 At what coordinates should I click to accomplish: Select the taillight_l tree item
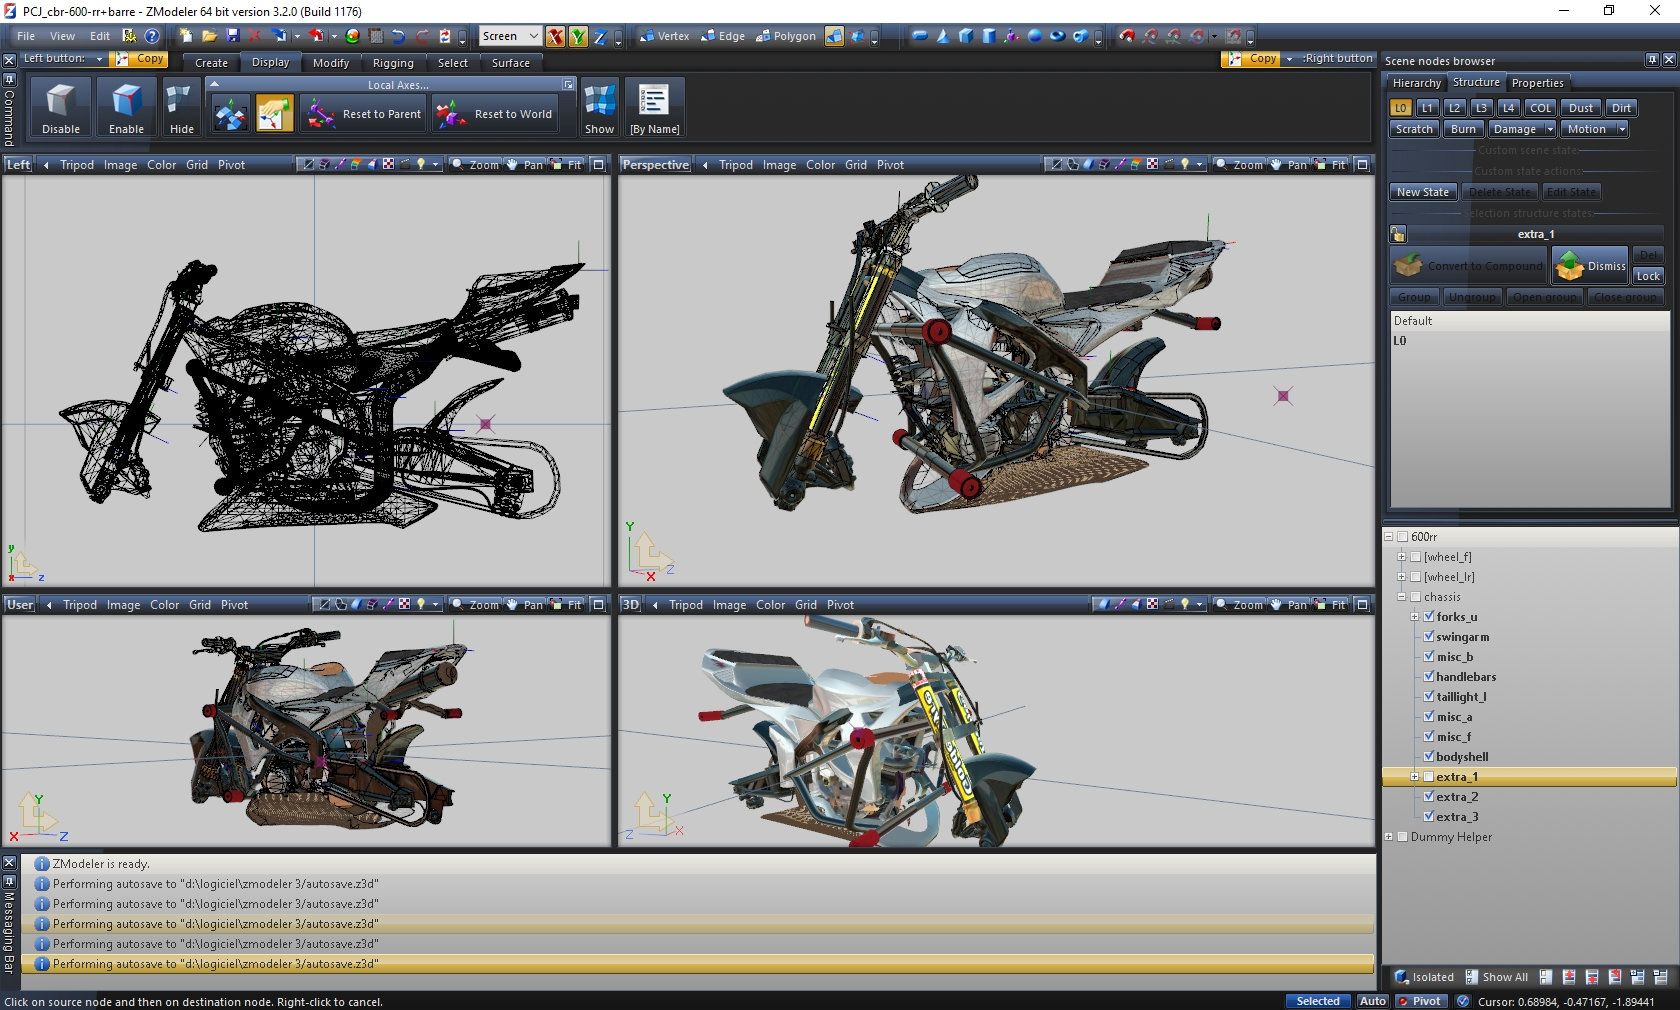[x=1461, y=697]
